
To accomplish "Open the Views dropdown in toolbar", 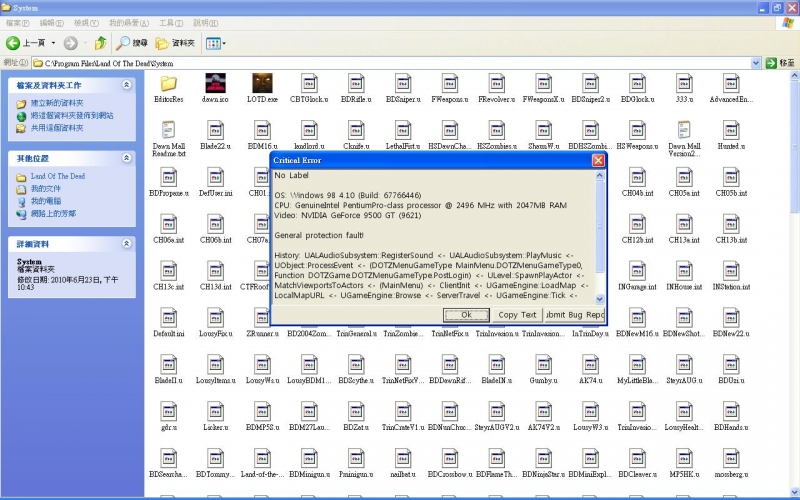I will coord(216,43).
